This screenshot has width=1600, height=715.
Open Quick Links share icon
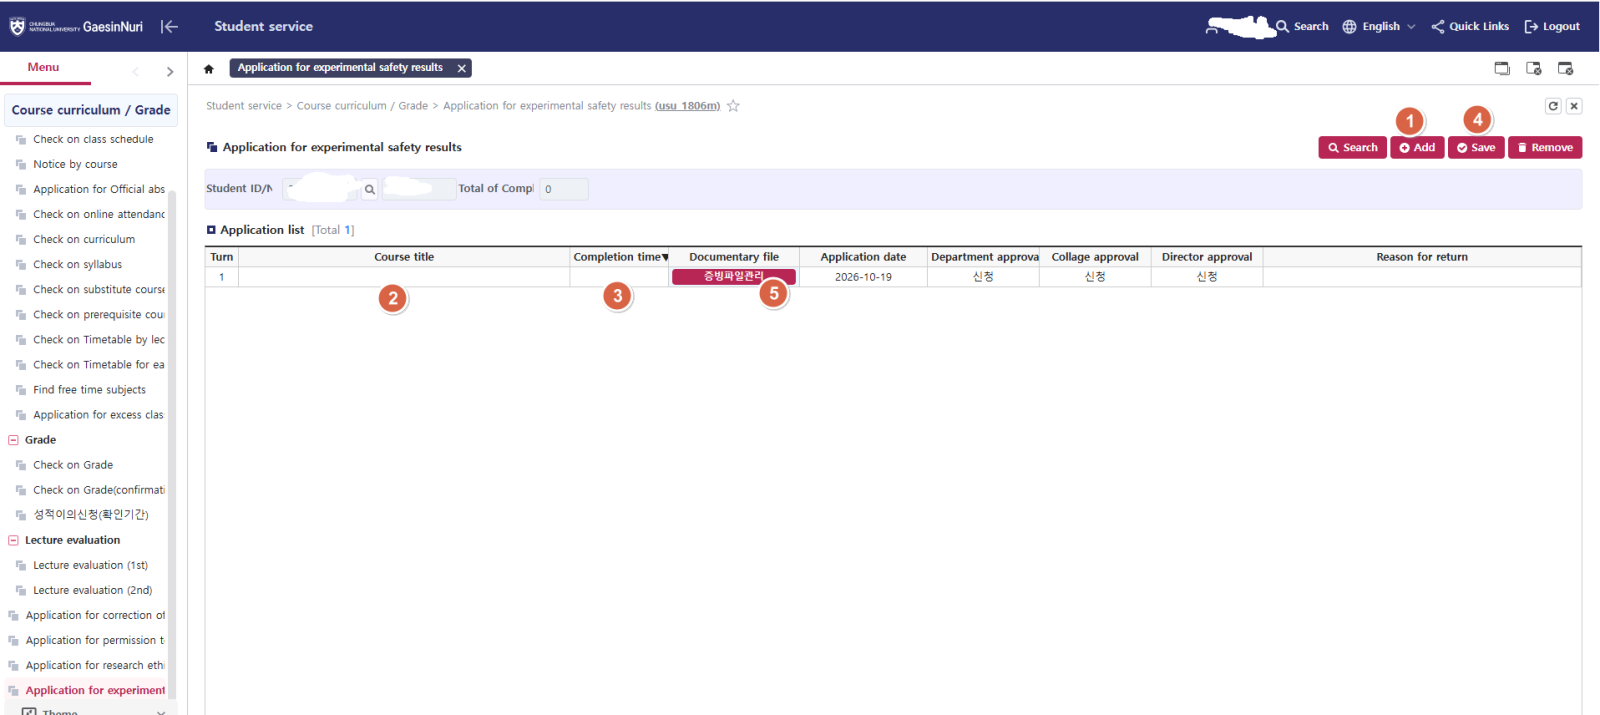(1438, 27)
